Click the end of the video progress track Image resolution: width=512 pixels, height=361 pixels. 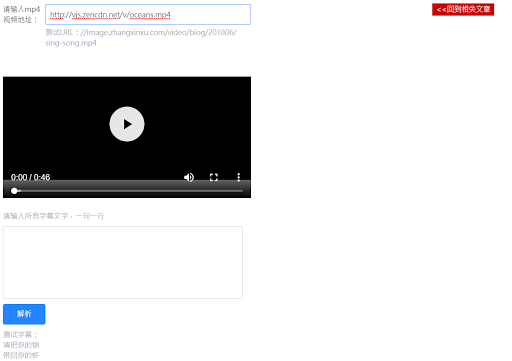[x=242, y=191]
